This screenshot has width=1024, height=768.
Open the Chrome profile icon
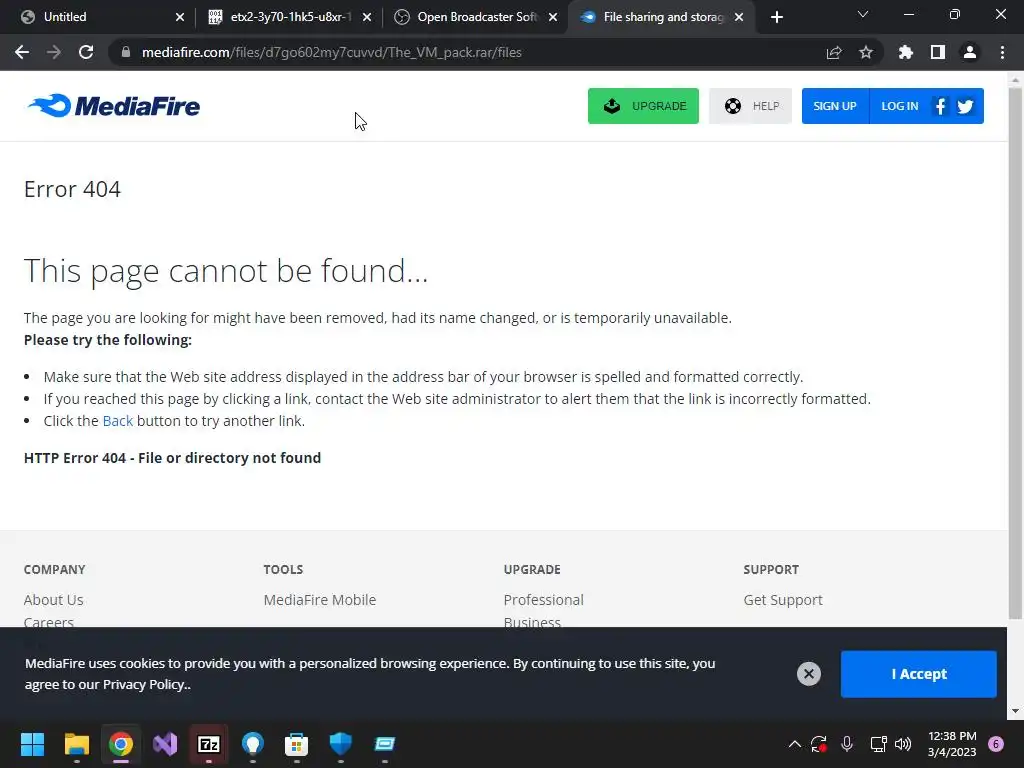click(970, 52)
